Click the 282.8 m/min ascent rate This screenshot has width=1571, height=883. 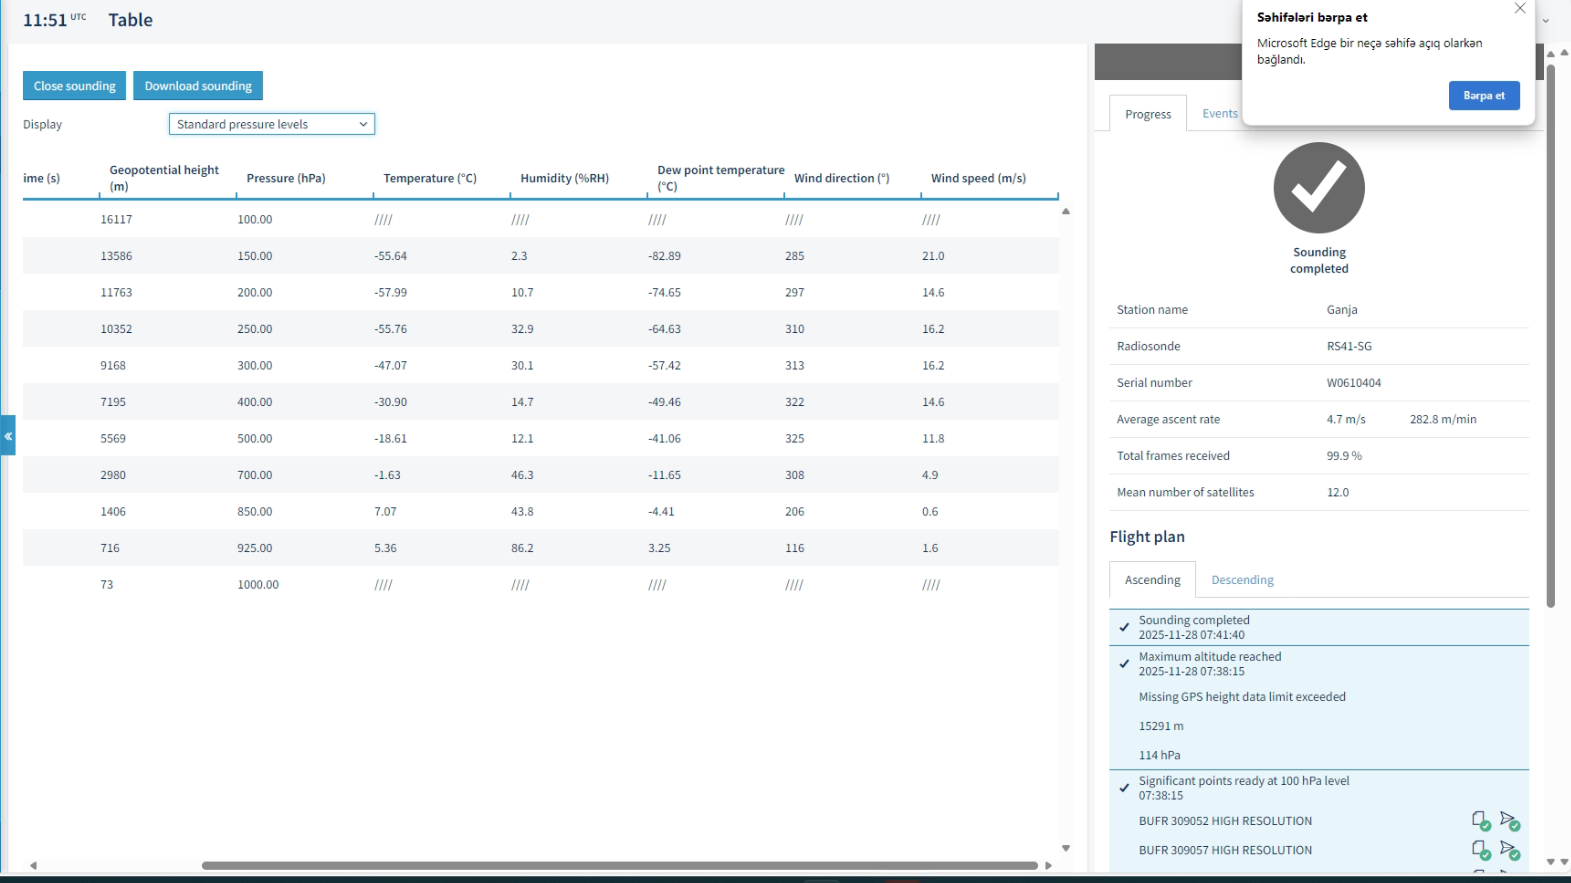(x=1443, y=420)
